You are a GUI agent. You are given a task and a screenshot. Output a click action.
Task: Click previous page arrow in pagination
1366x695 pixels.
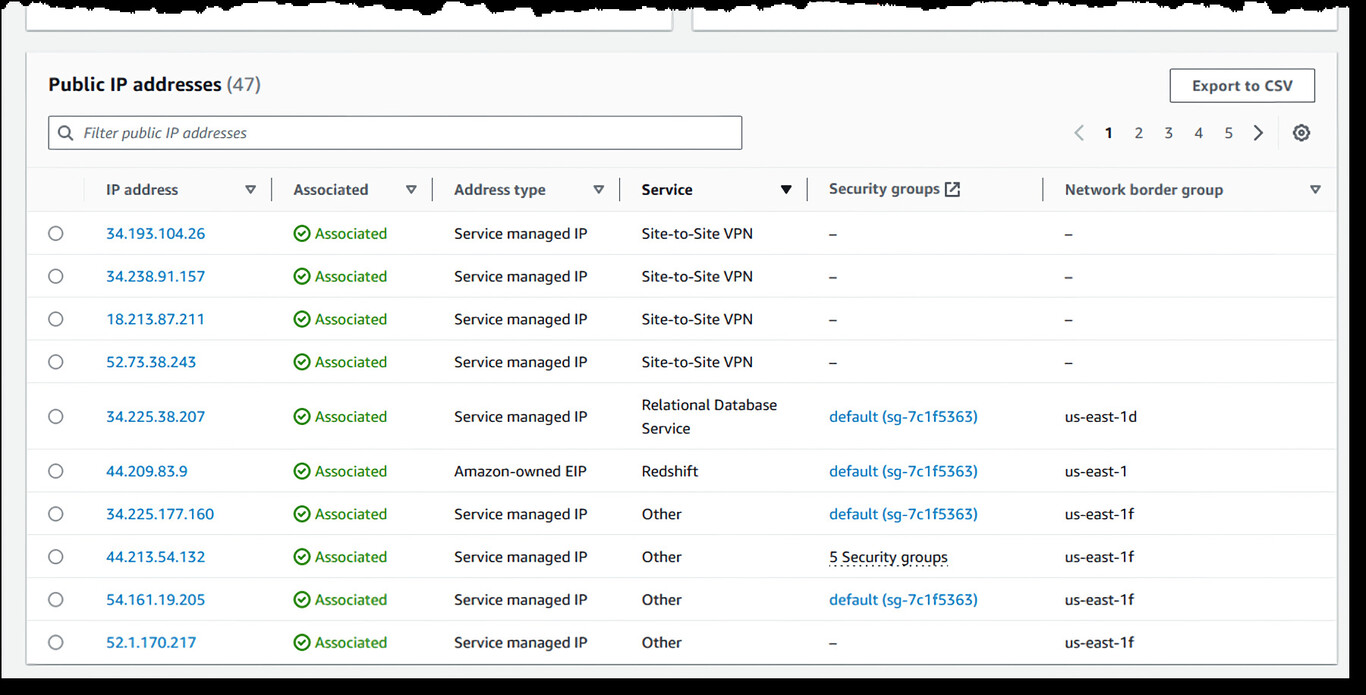tap(1079, 133)
